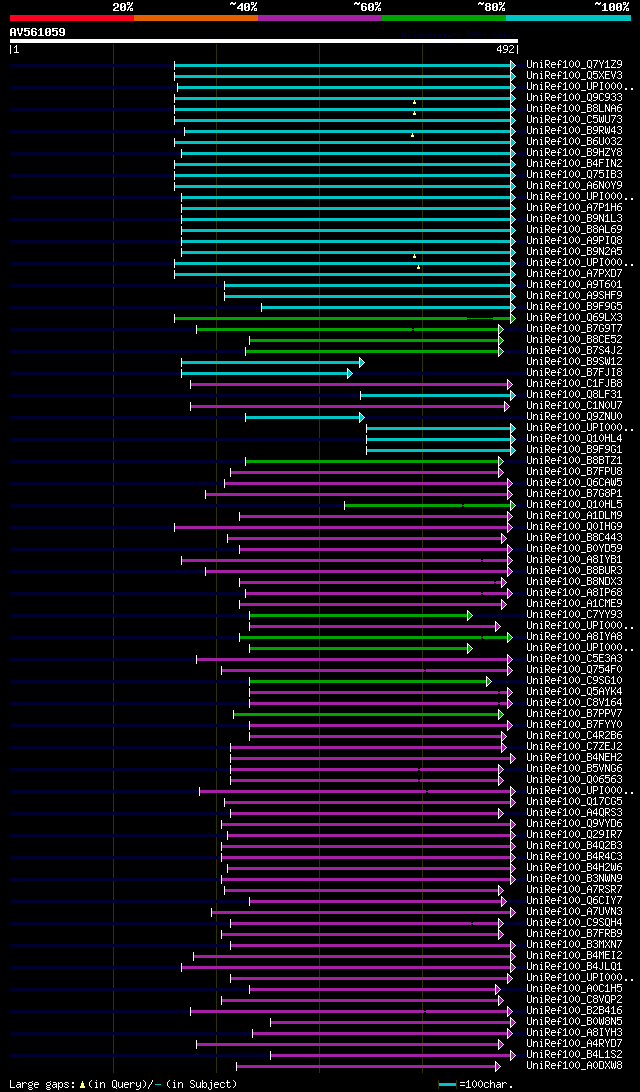Open hit UniRef100_A9PIQ8
Screen dimensions: 640x1092
(x=575, y=241)
